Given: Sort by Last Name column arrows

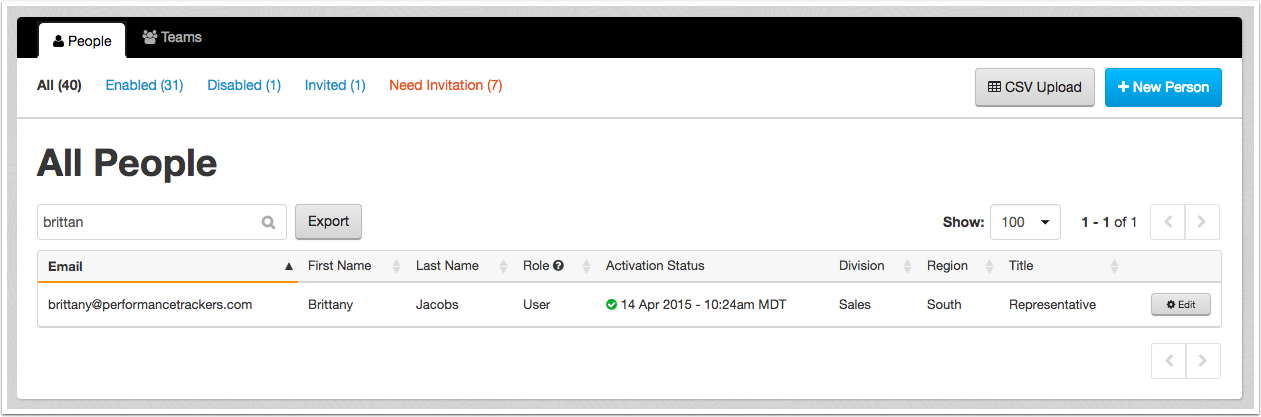Looking at the screenshot, I should (x=503, y=266).
